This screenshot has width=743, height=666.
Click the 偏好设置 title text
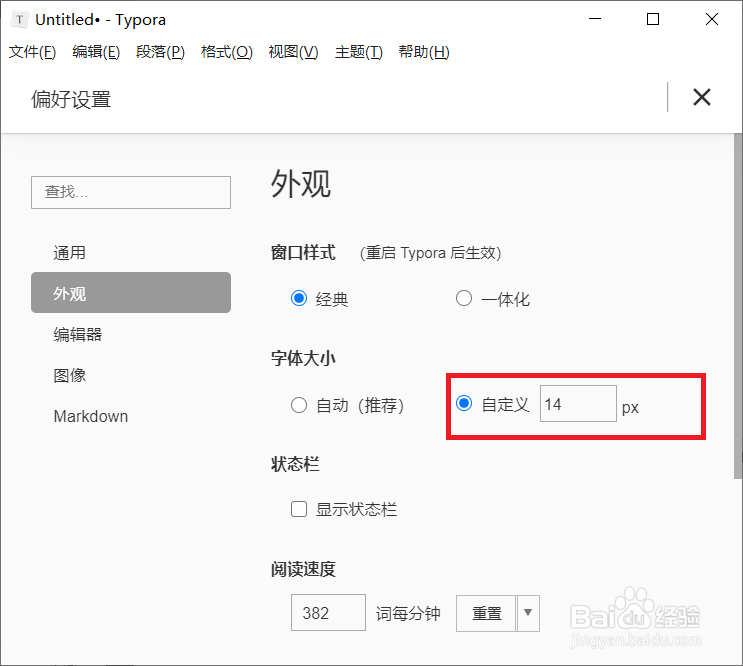click(71, 99)
